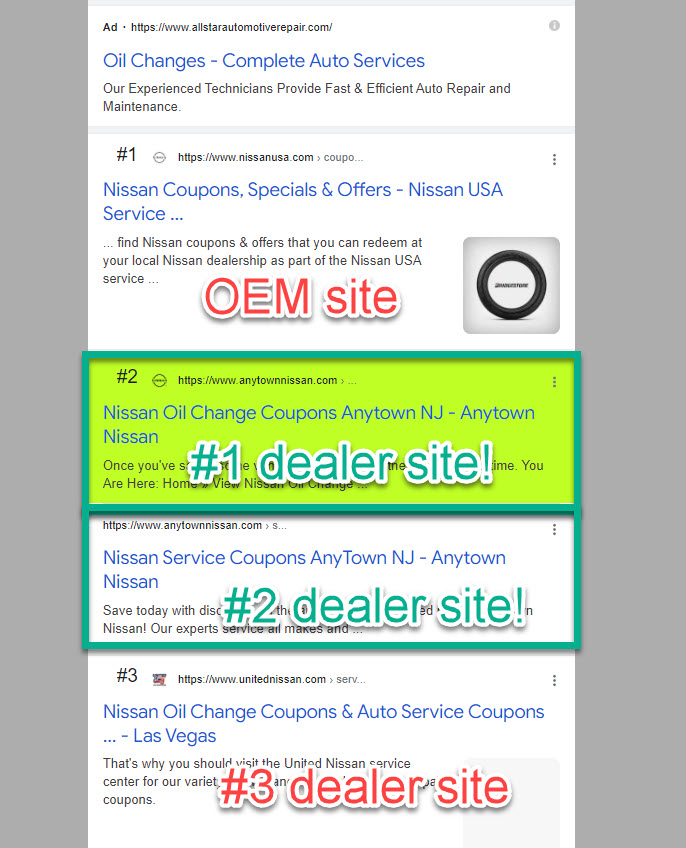Click the United Nissan favicon
The width and height of the screenshot is (686, 848).
[159, 679]
